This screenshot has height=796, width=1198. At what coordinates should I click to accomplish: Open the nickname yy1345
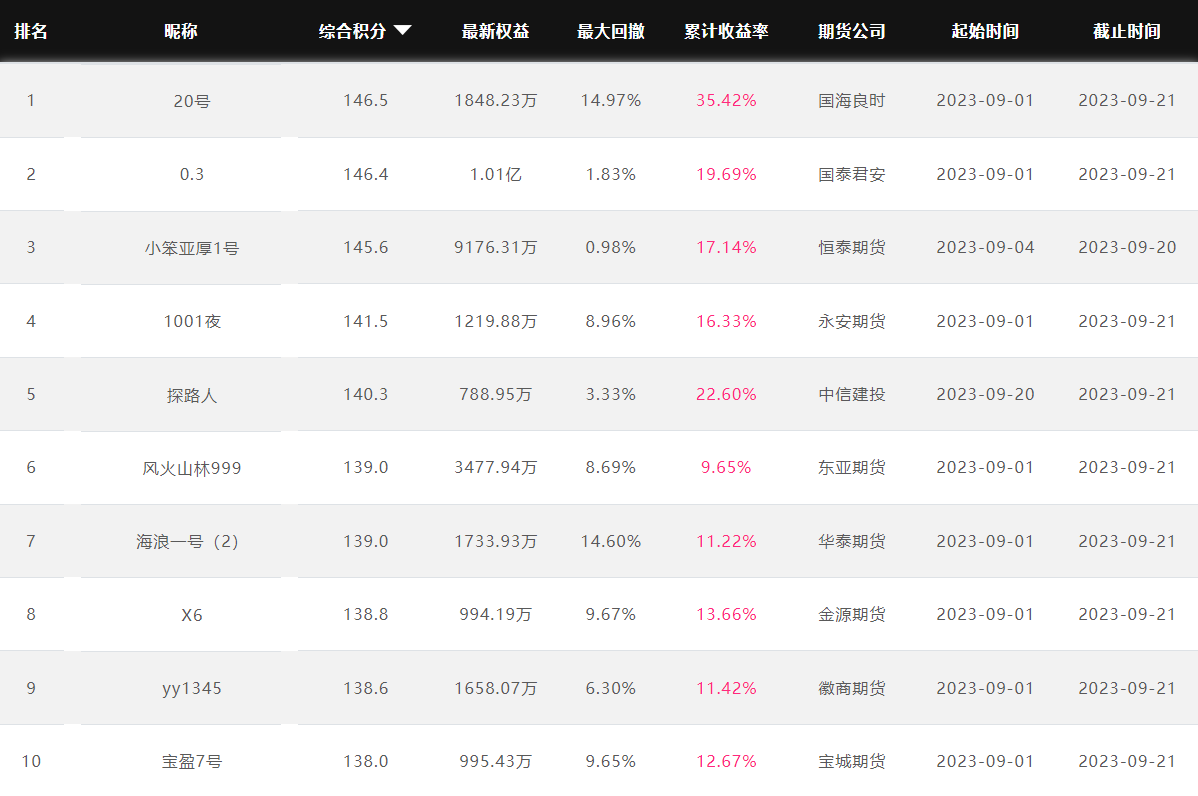click(192, 688)
